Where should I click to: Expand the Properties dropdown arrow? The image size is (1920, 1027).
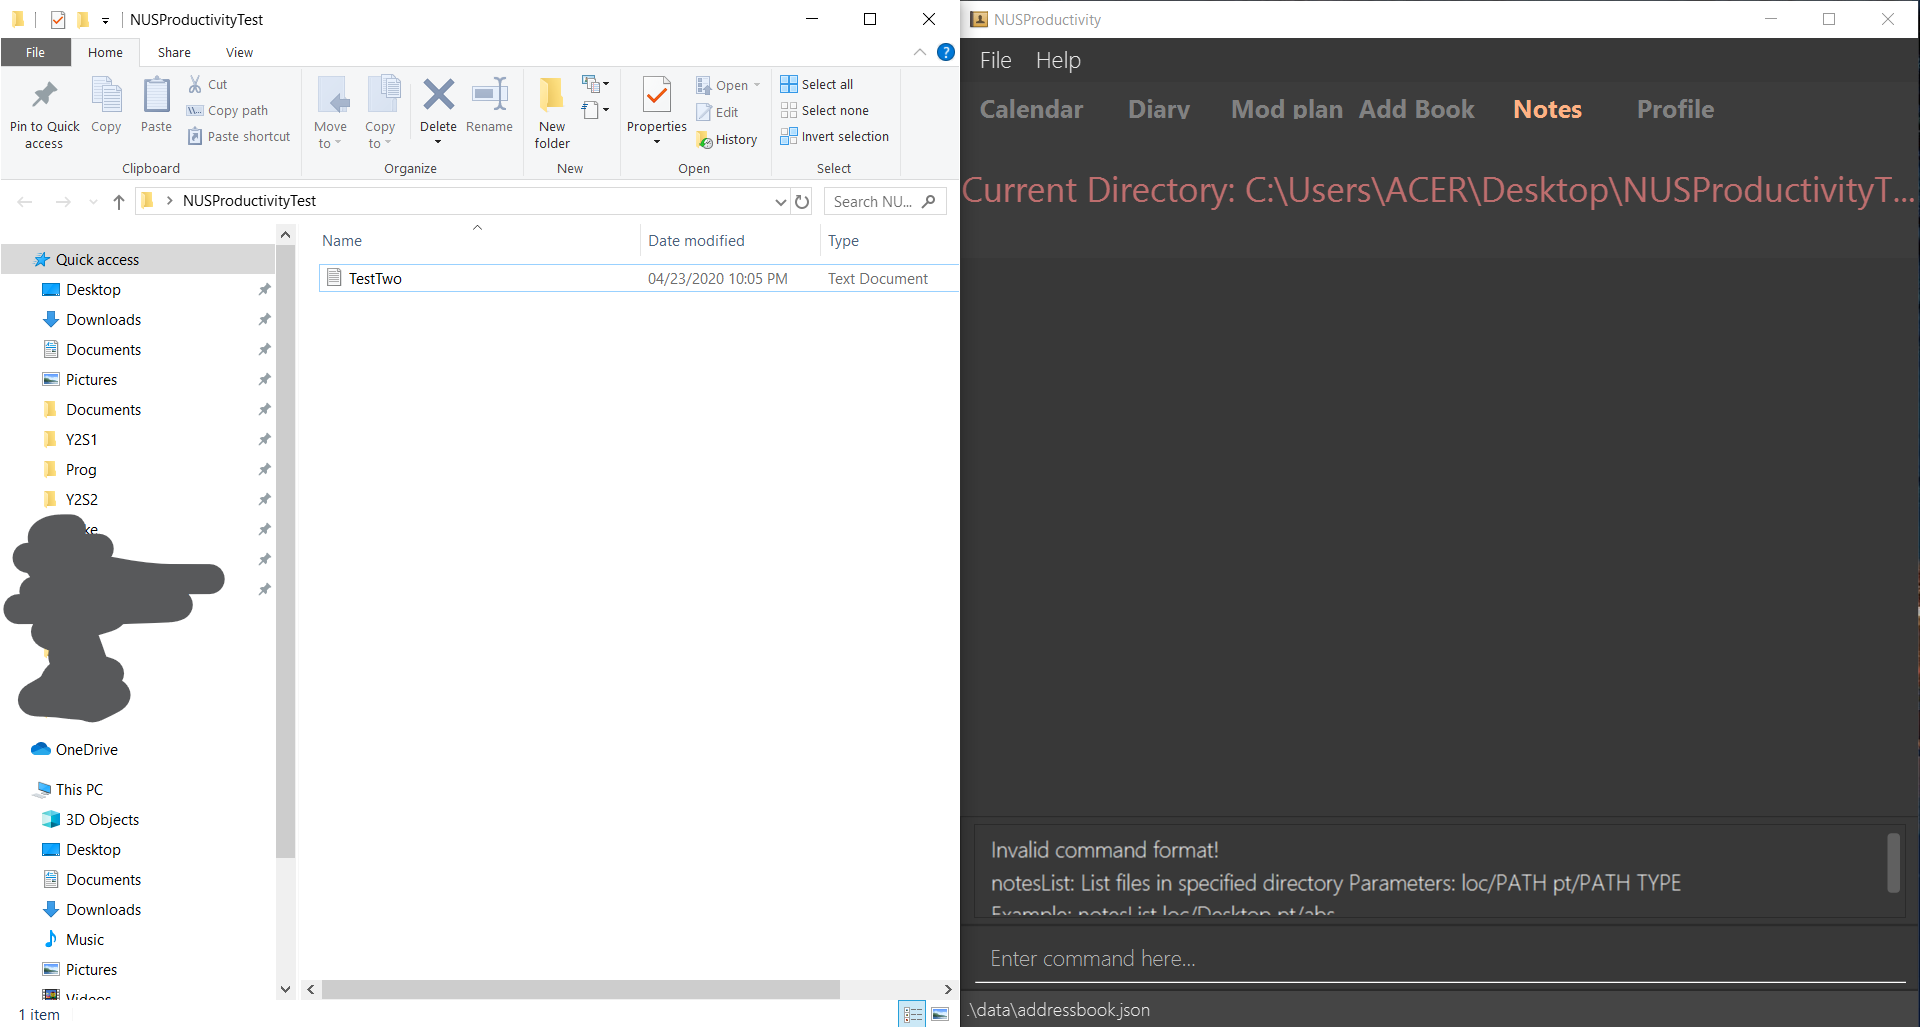tap(657, 142)
